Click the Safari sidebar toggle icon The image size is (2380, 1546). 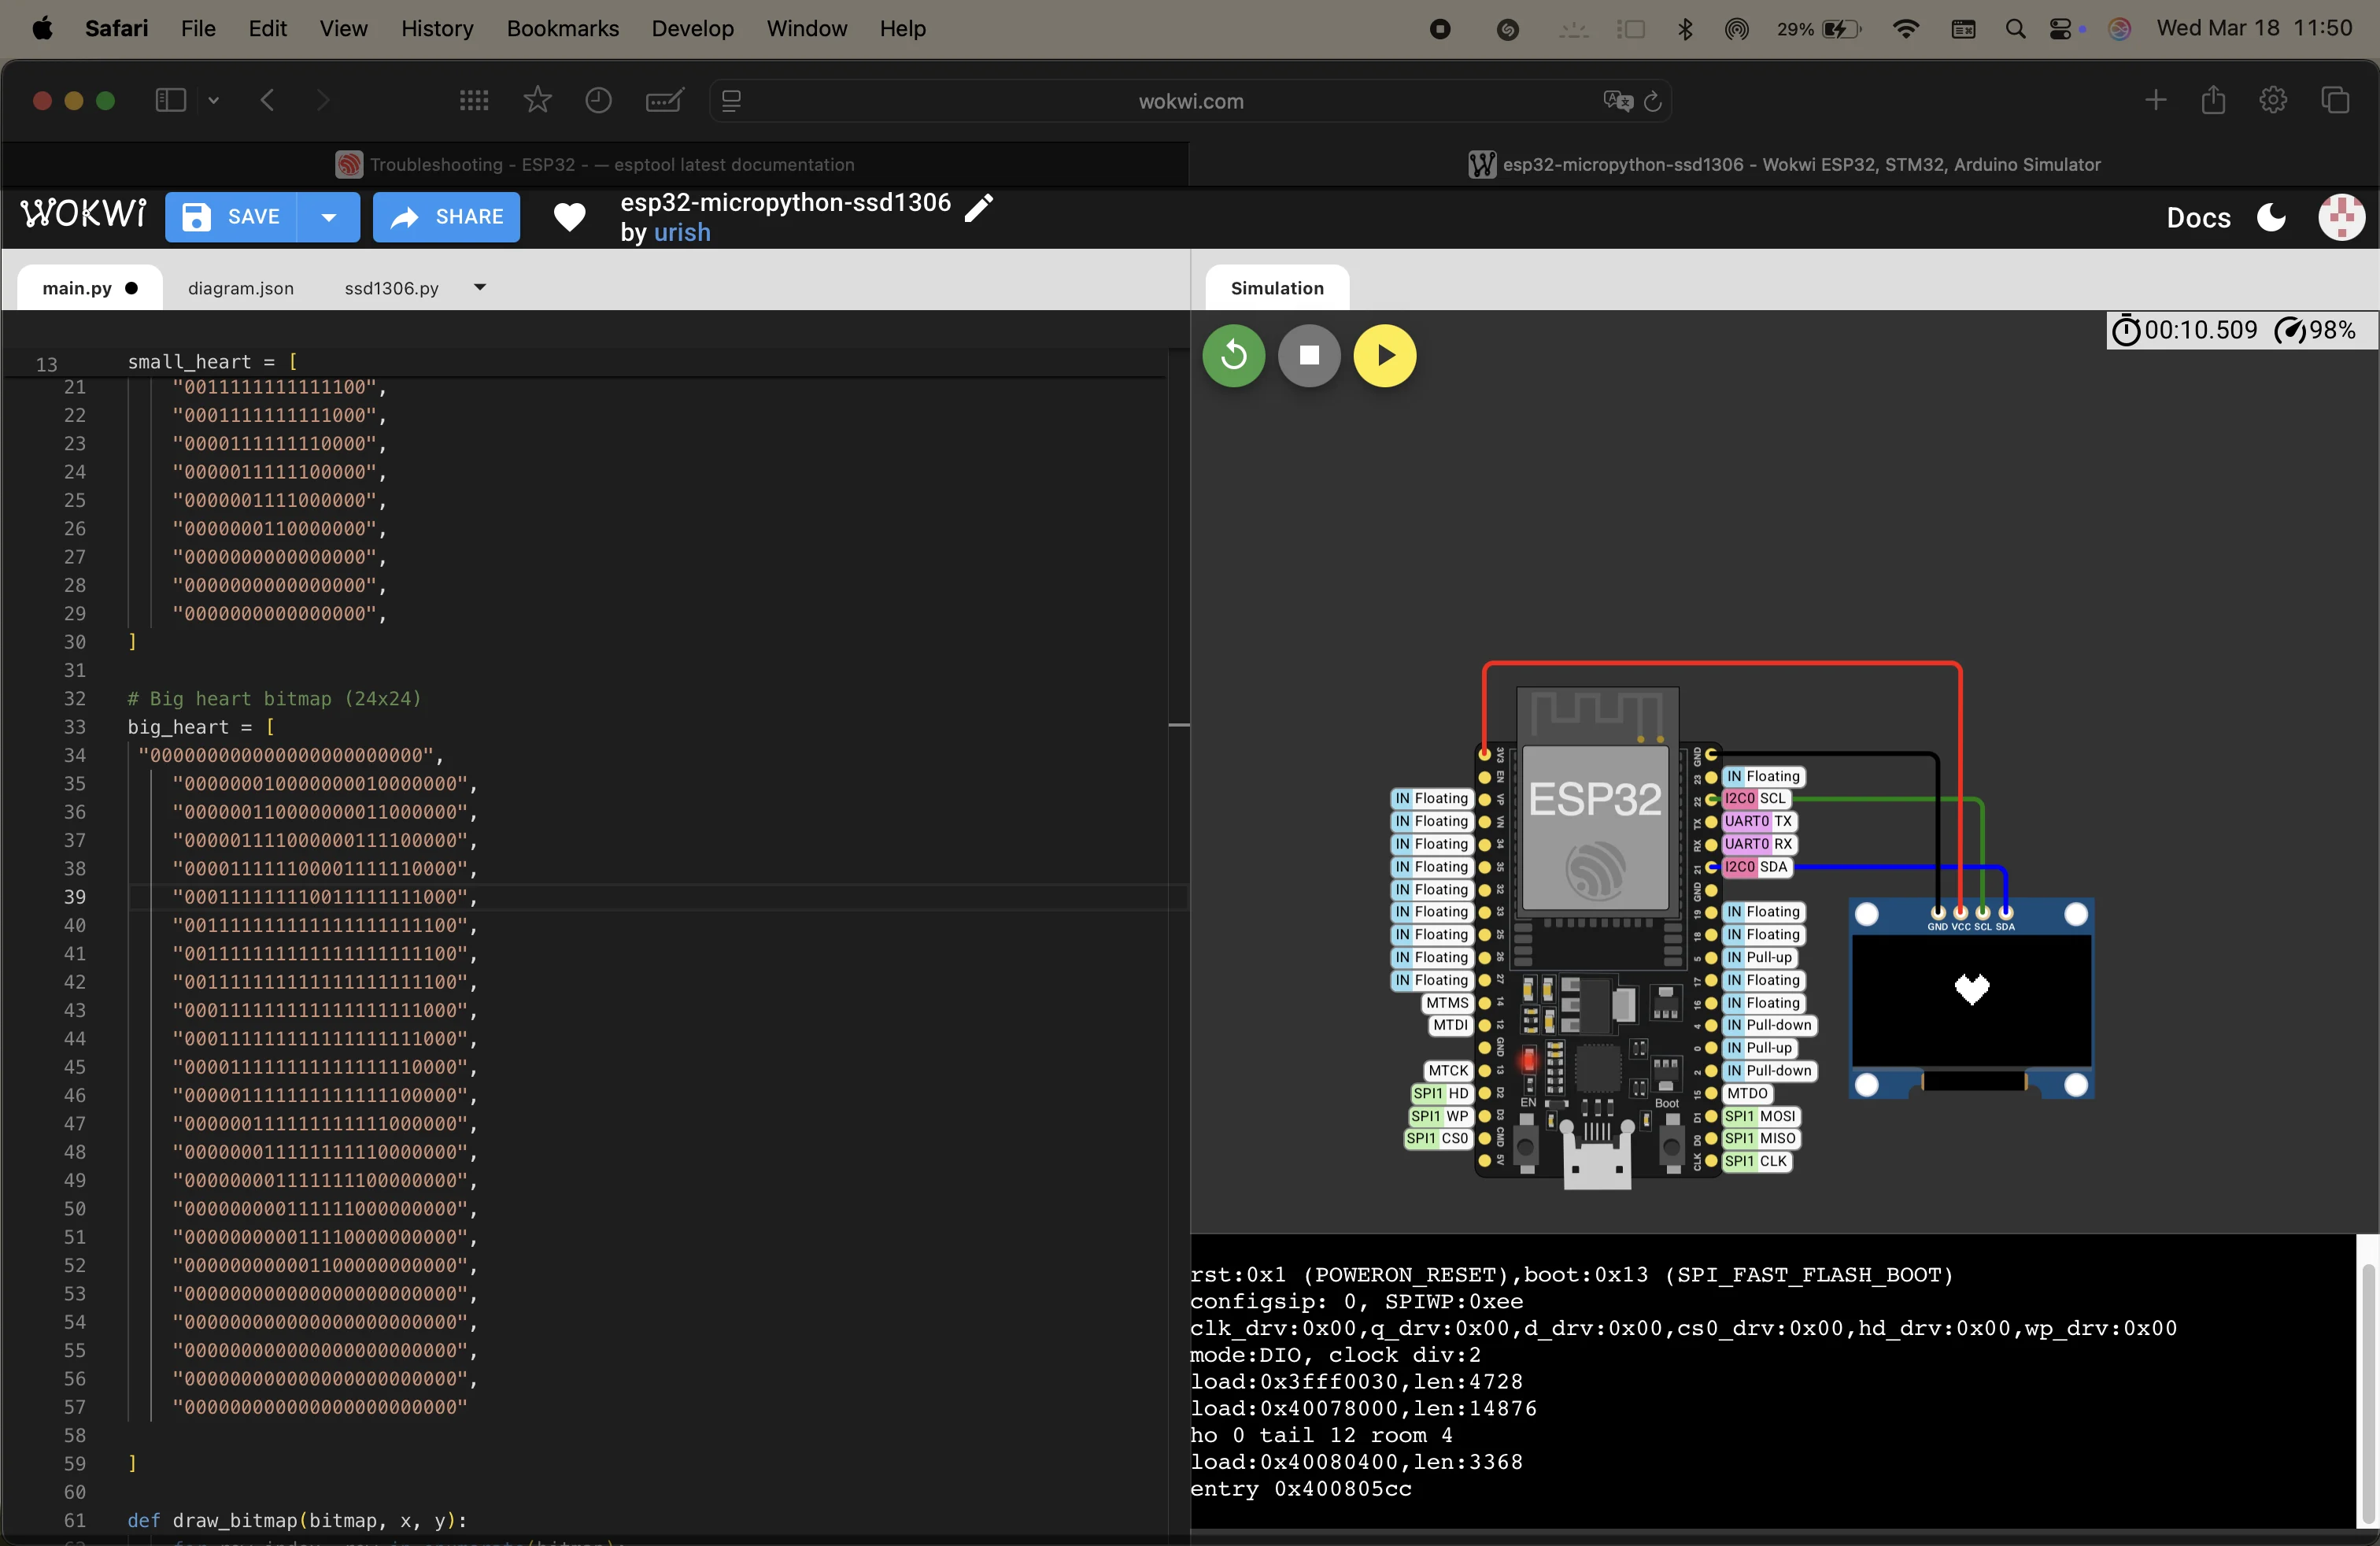coord(170,100)
